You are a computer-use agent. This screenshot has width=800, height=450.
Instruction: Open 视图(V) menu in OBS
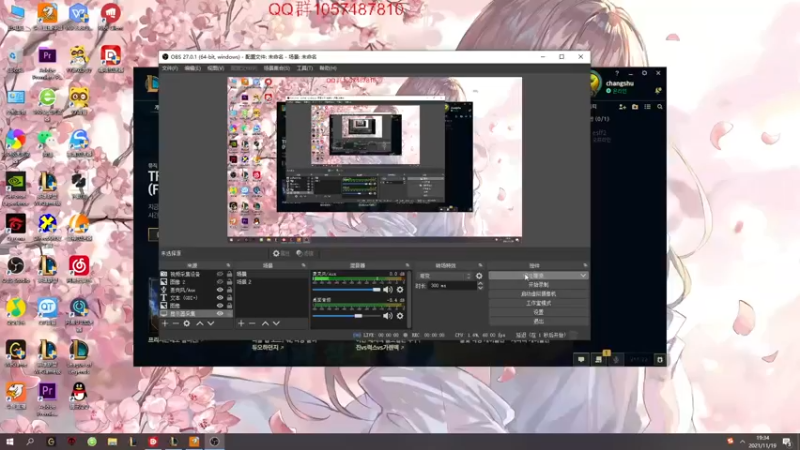click(215, 68)
